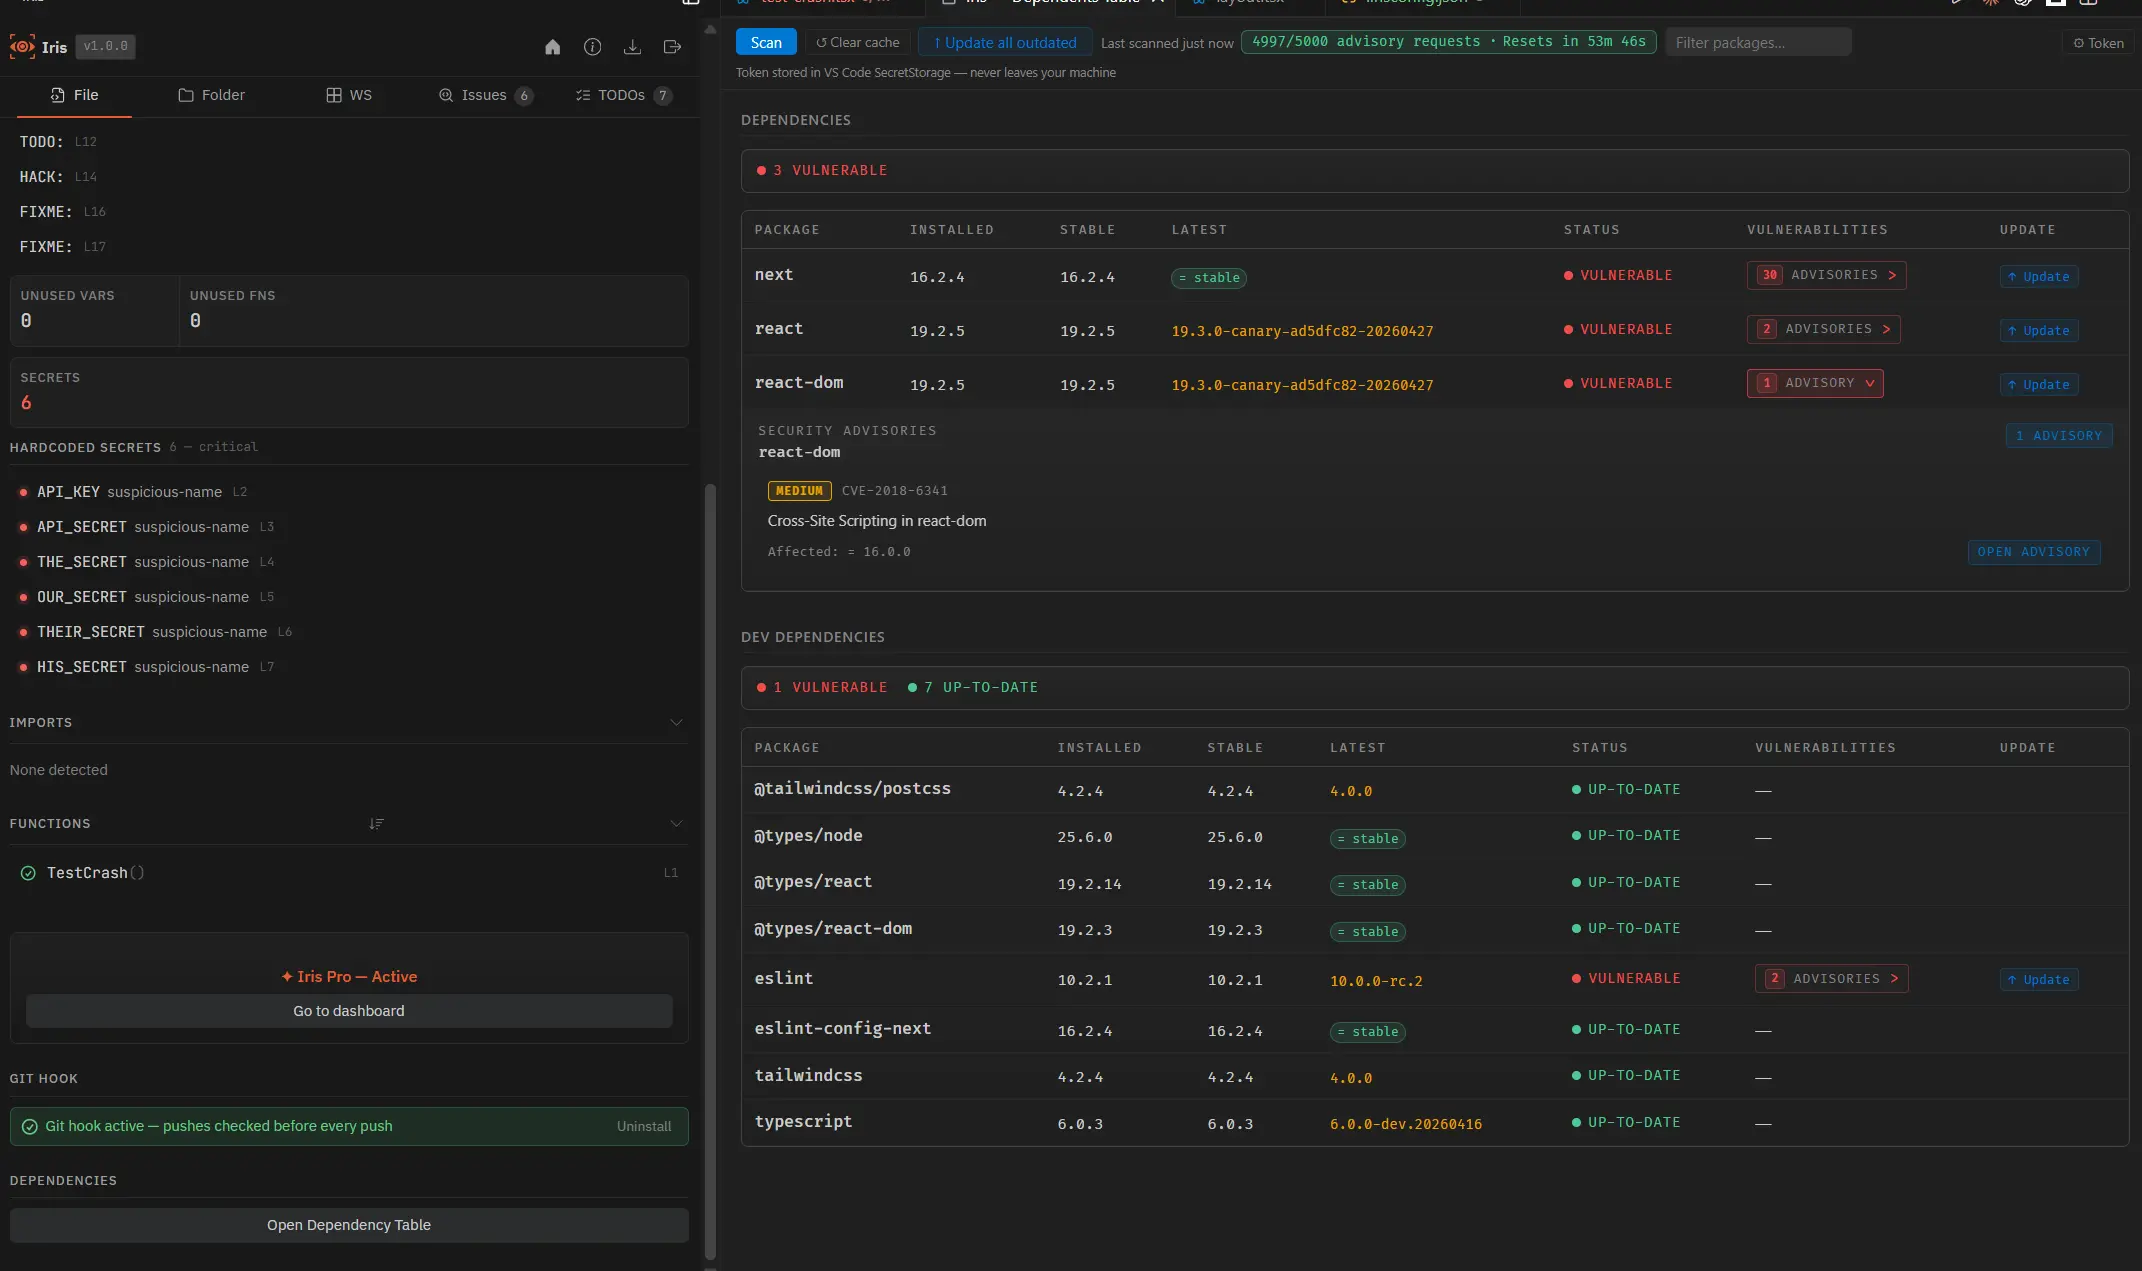Open the Token settings button
Image resolution: width=2142 pixels, height=1271 pixels.
tap(2098, 43)
